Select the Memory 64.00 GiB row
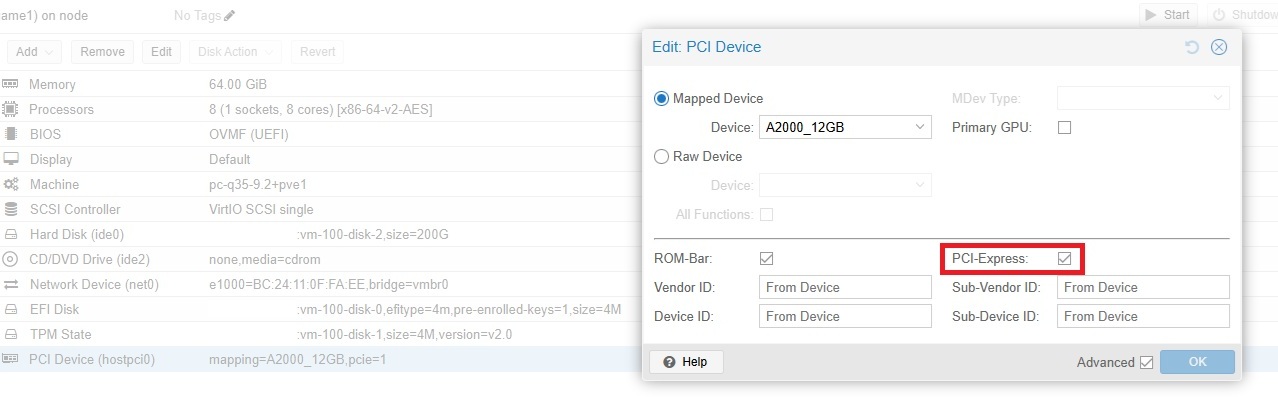 click(320, 84)
